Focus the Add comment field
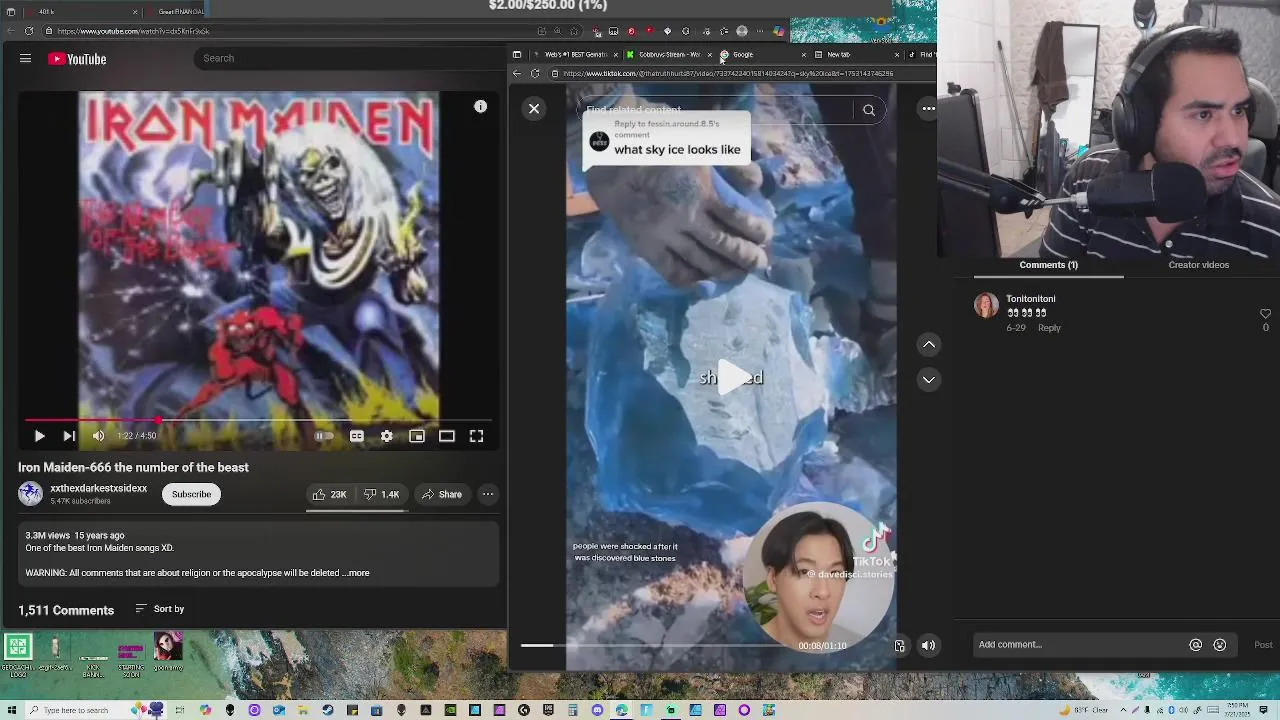 point(1080,645)
